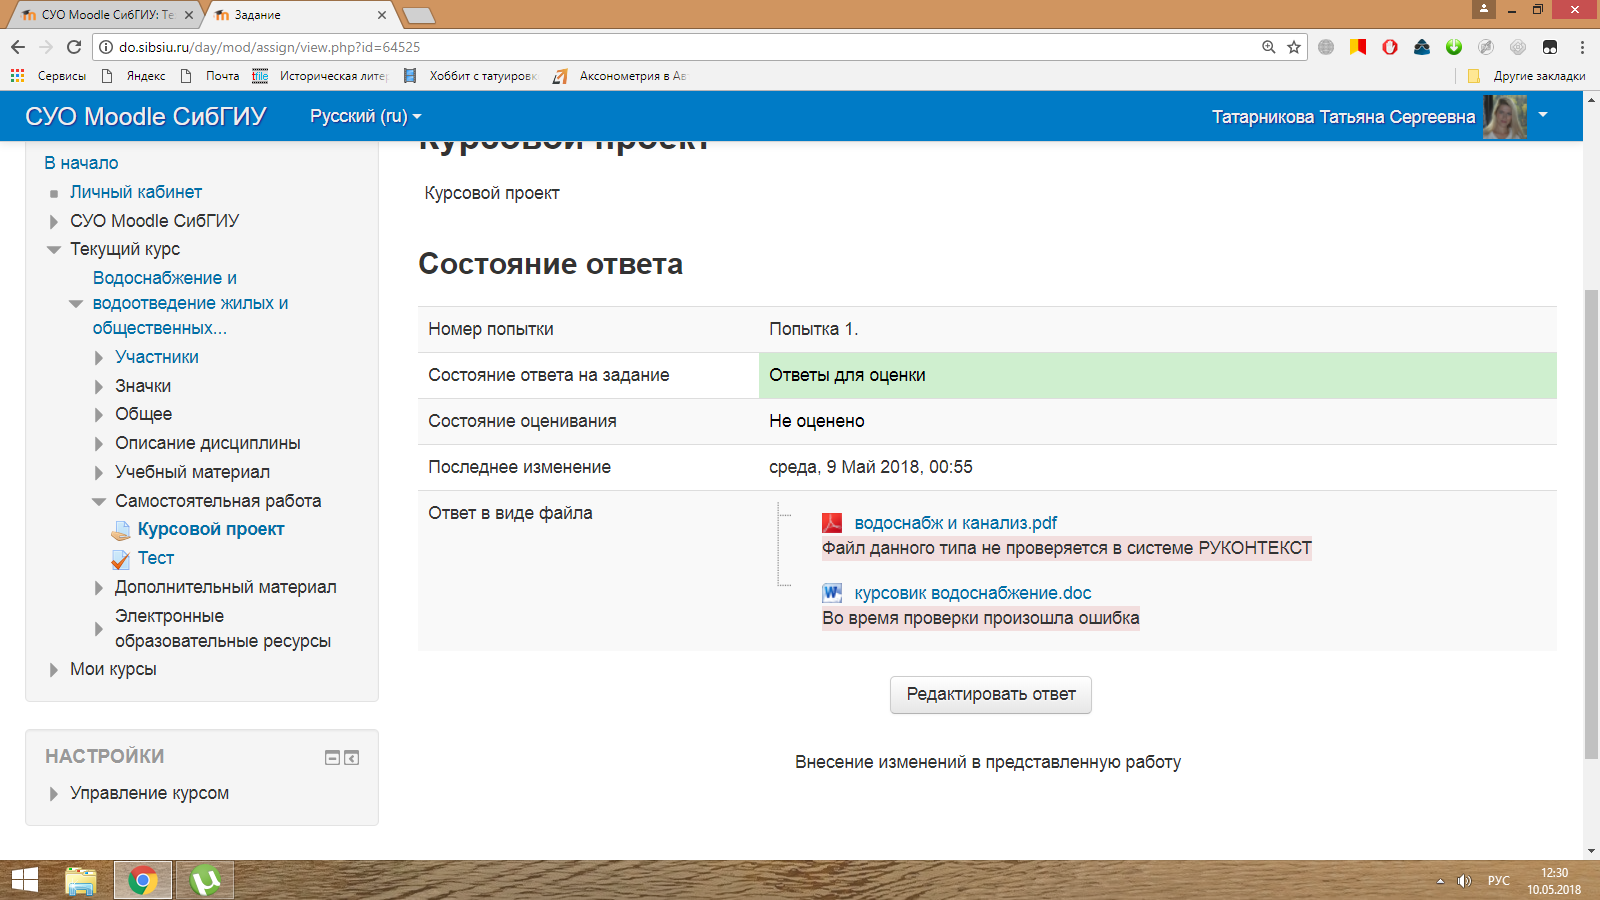Open the Почта bookmark
Viewport: 1600px width, 900px height.
211,76
